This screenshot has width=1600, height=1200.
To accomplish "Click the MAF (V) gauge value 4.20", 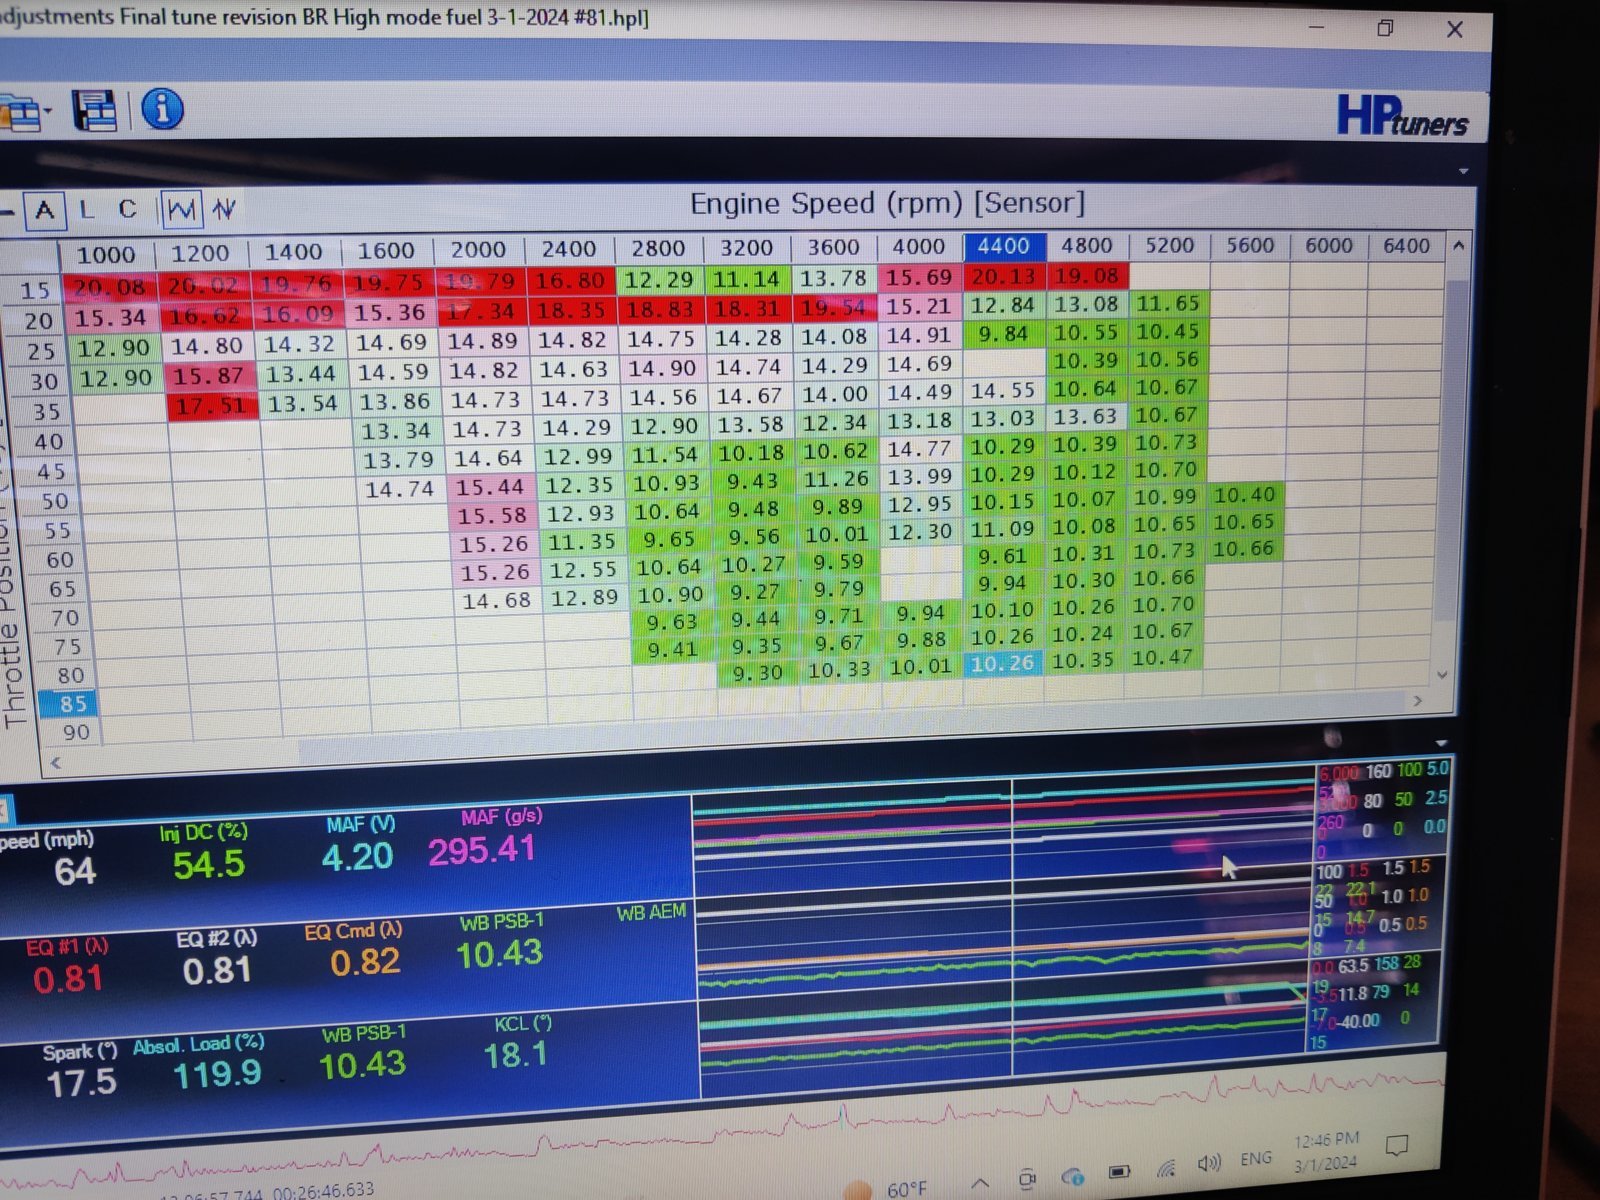I will [x=357, y=857].
